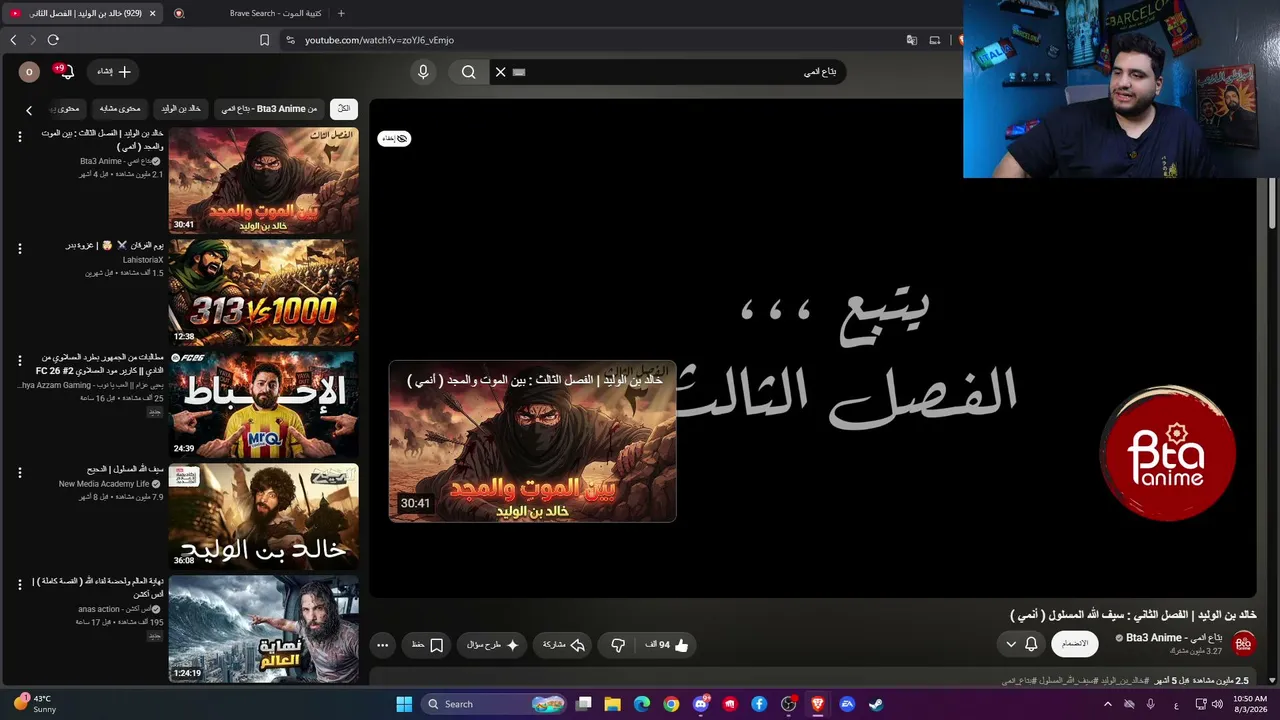Go back using the browser back arrow
1280x720 pixels.
pos(13,40)
